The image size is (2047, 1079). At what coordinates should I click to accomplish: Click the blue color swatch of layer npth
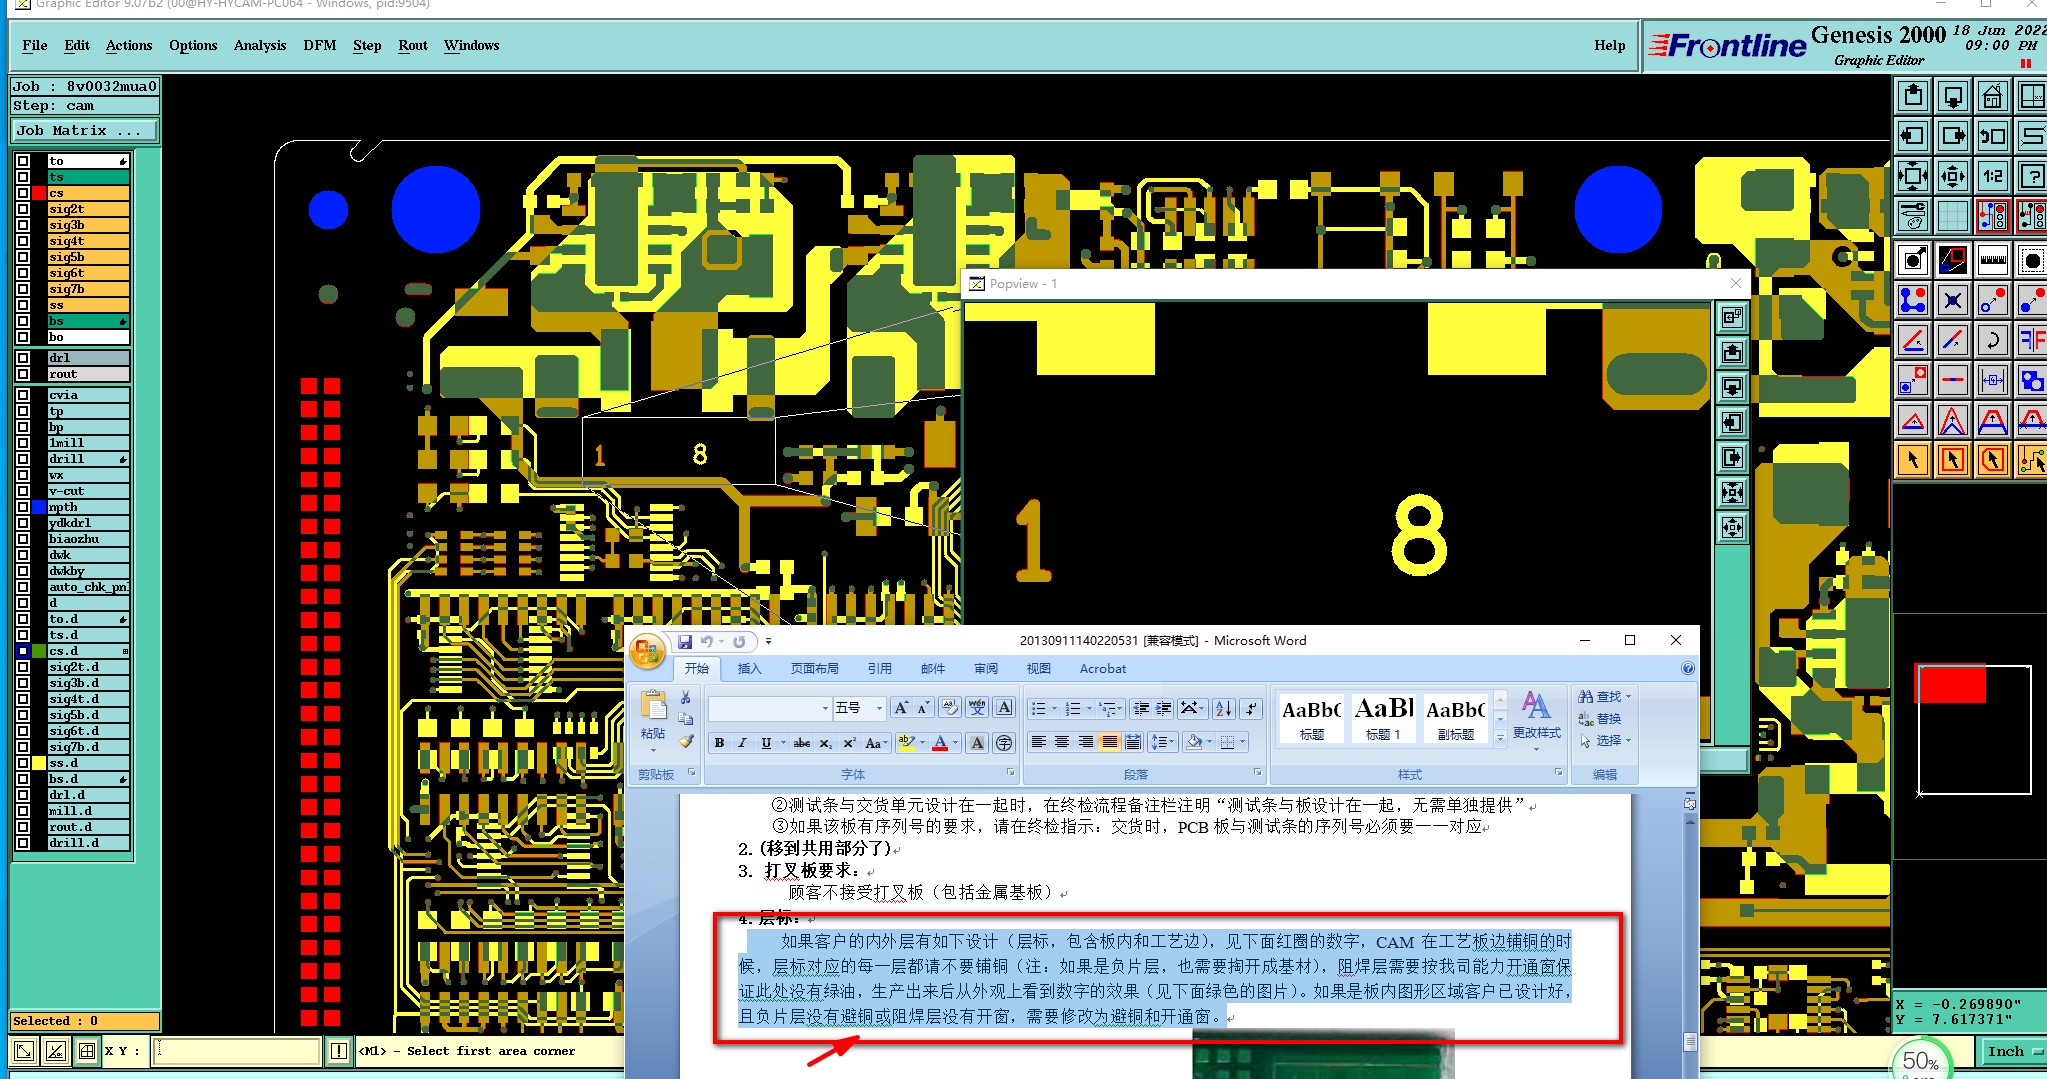[39, 507]
